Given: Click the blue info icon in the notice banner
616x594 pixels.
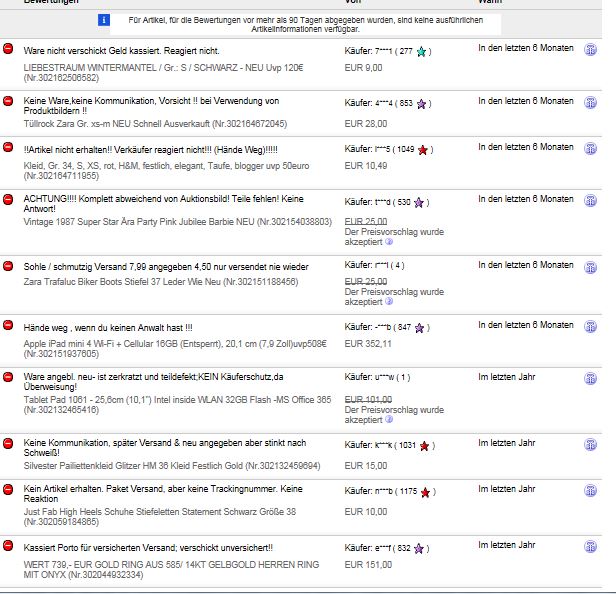Looking at the screenshot, I should tap(104, 20).
